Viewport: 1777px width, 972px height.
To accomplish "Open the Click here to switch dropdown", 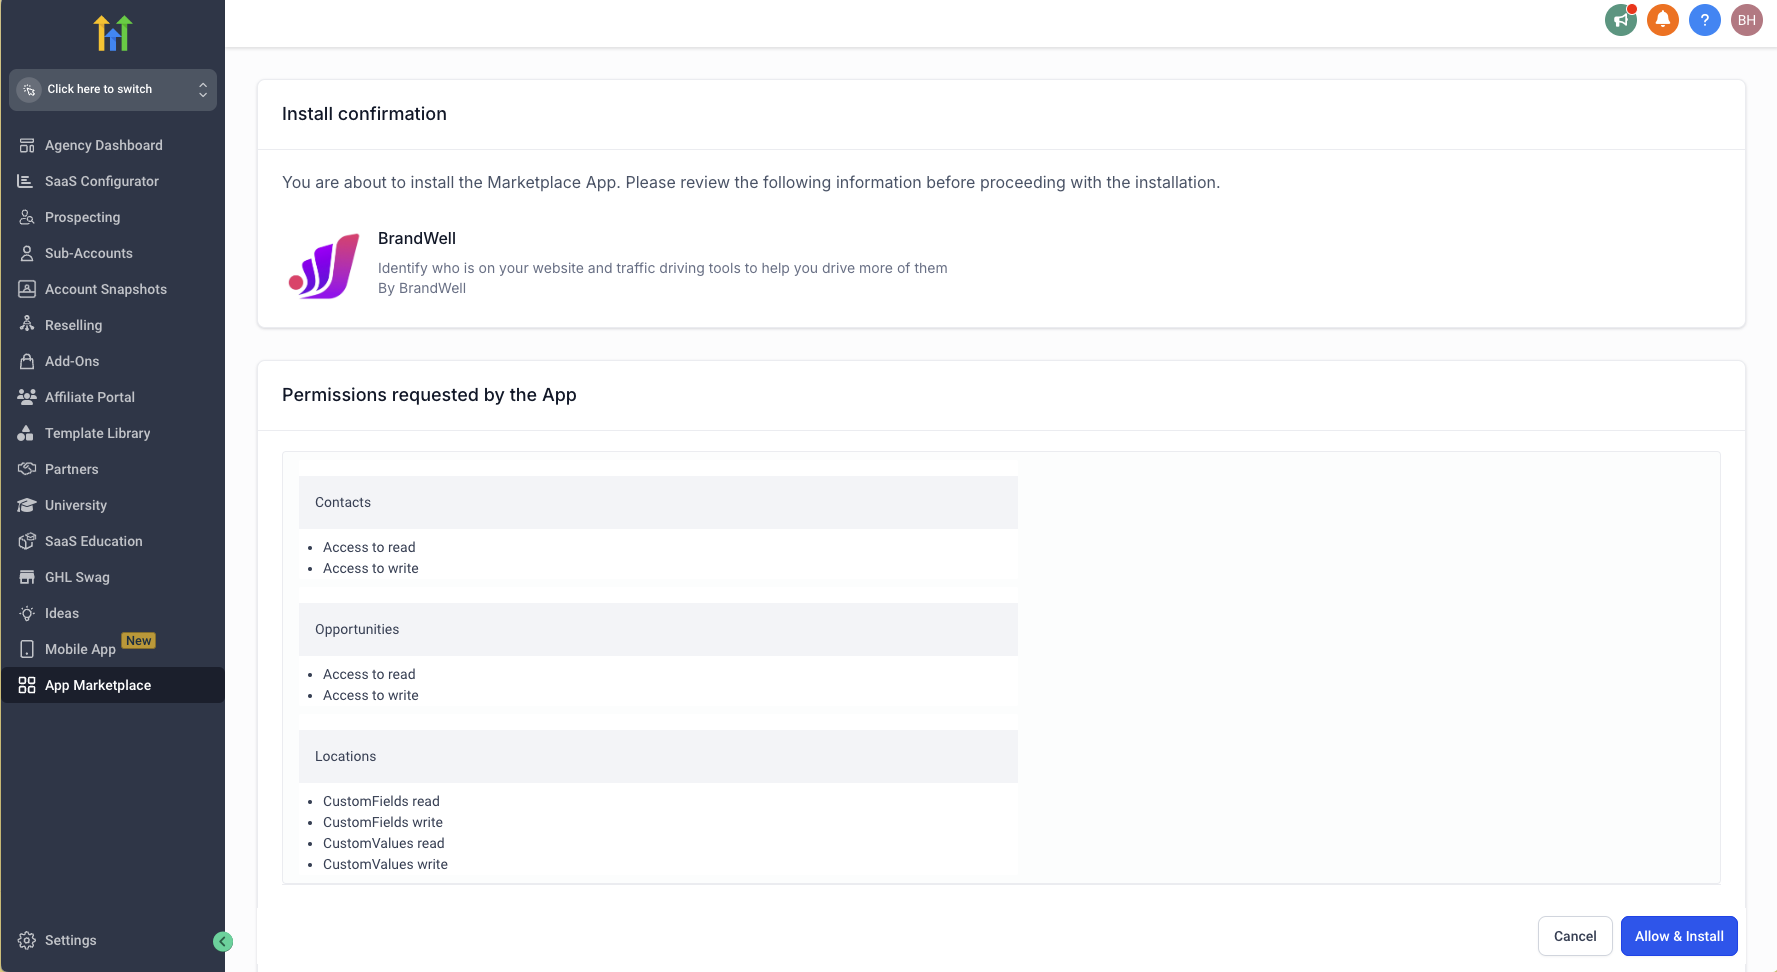I will 113,89.
